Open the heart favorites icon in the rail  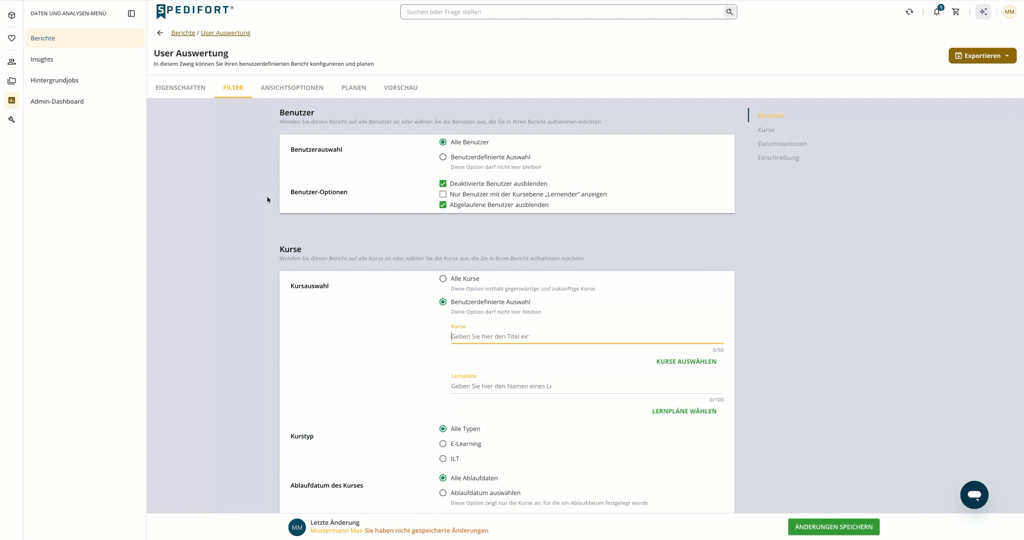pyautogui.click(x=11, y=39)
